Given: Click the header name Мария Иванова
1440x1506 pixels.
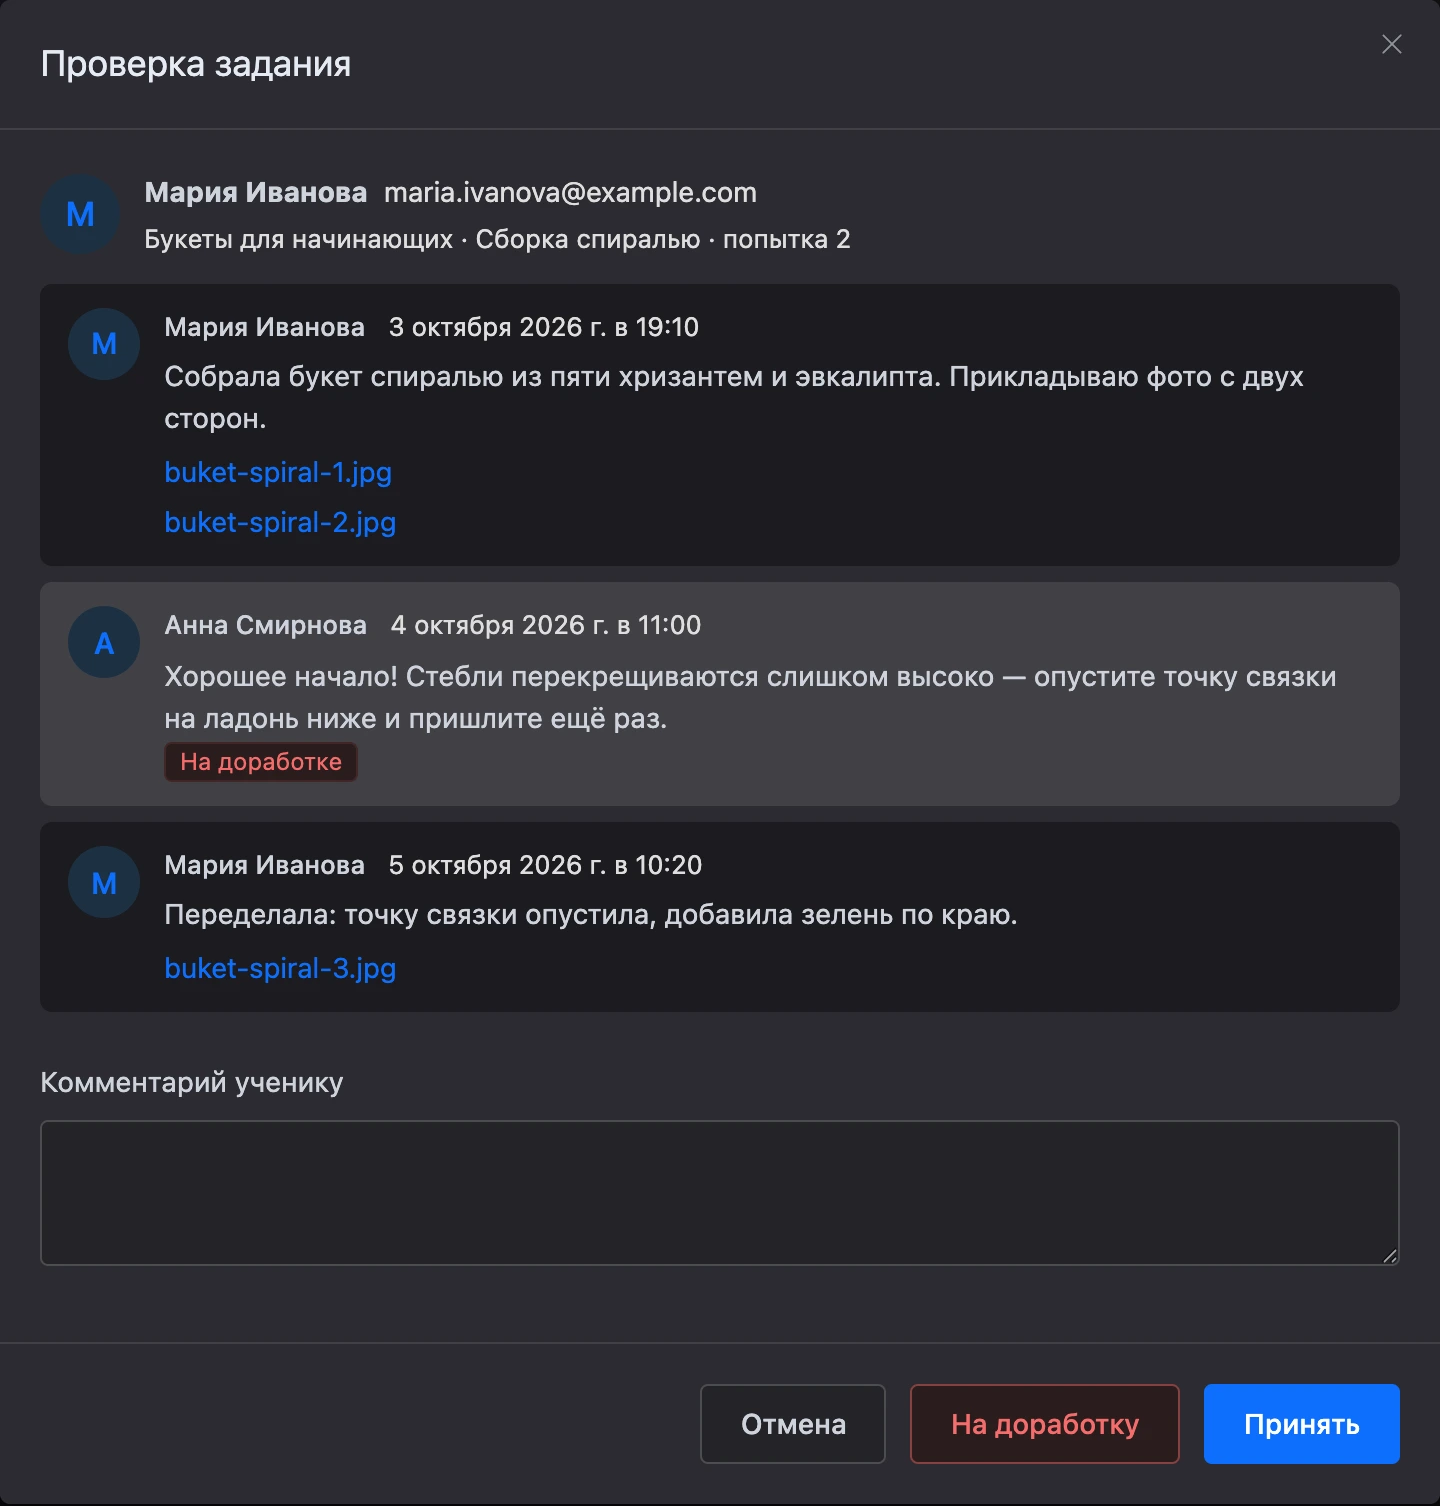Looking at the screenshot, I should pyautogui.click(x=256, y=192).
